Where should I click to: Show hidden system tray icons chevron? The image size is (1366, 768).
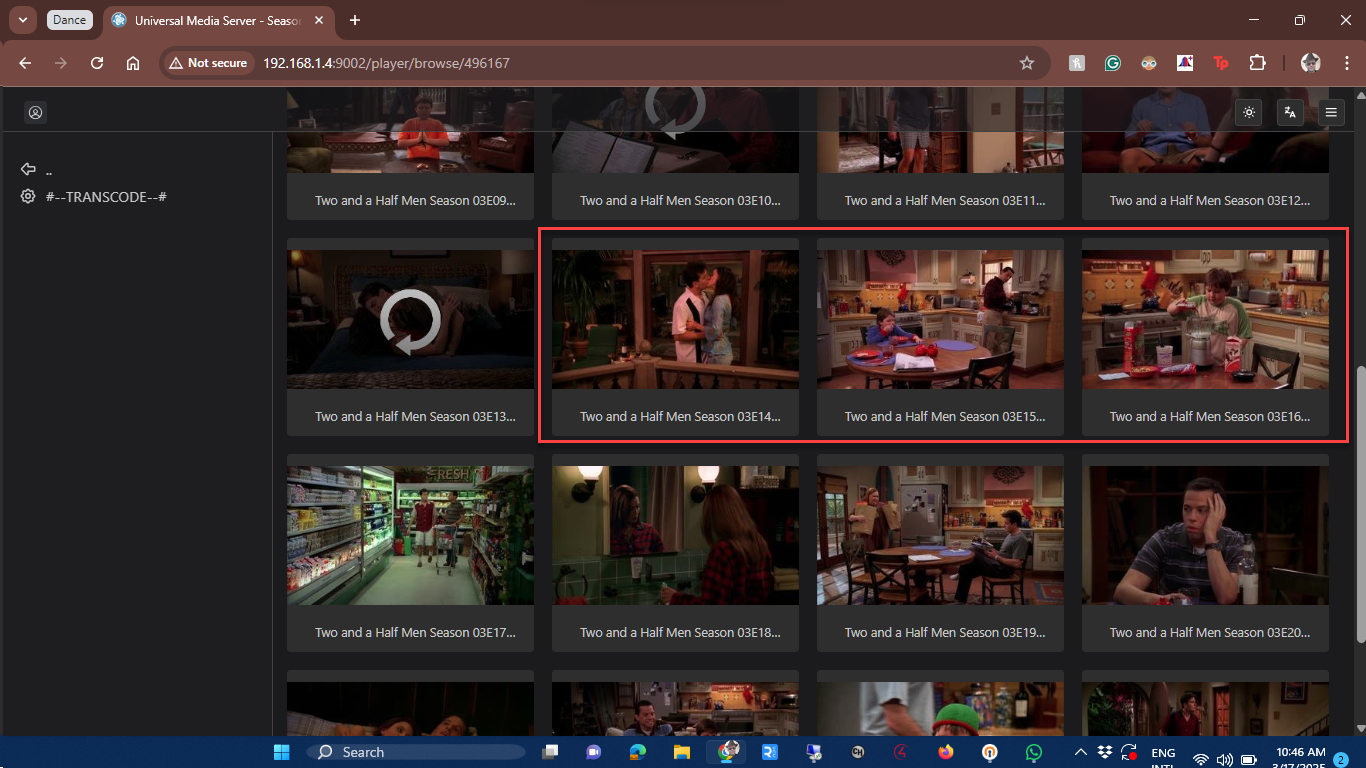click(x=1080, y=752)
